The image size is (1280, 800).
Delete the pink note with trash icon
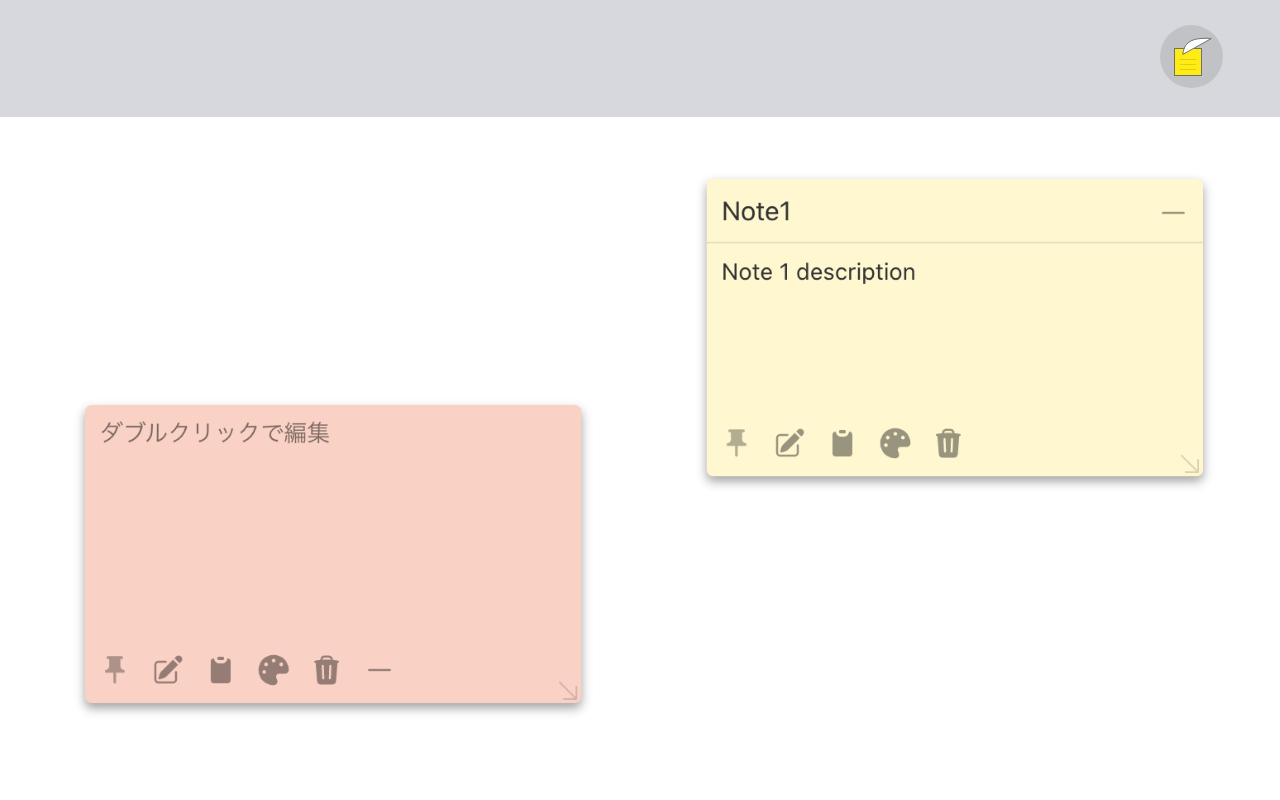point(327,670)
